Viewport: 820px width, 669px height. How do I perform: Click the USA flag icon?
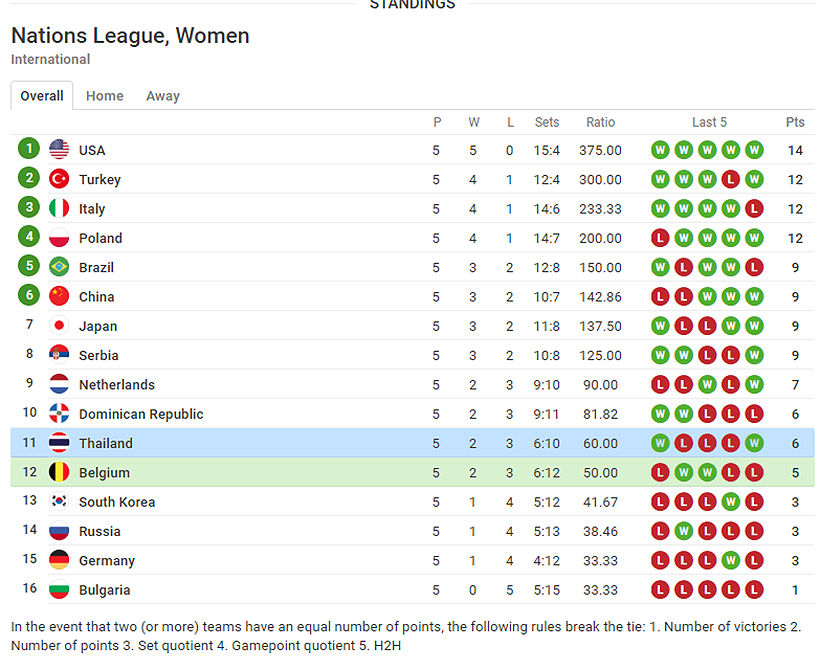59,150
